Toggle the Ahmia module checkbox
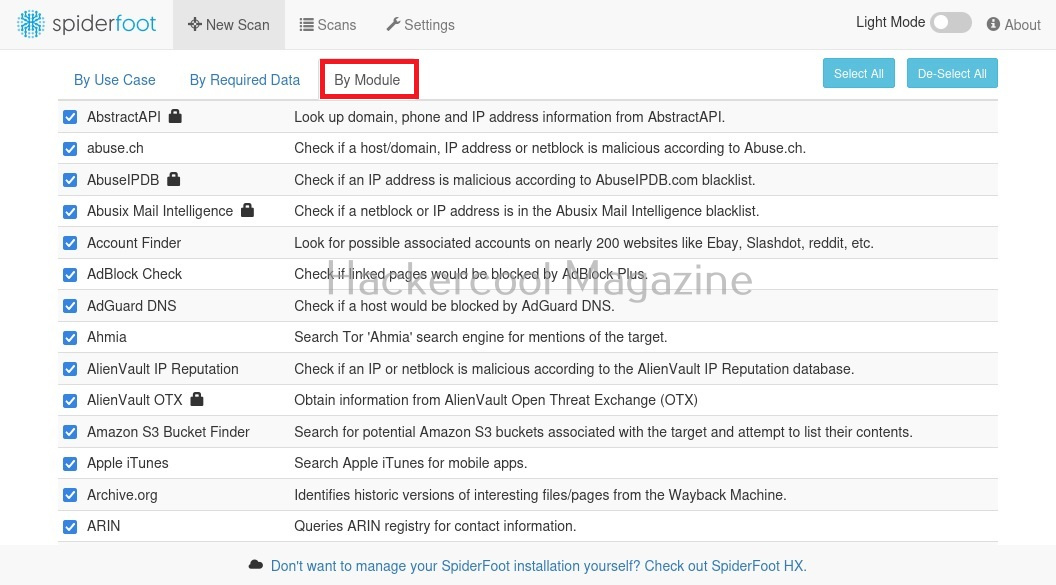 (70, 337)
